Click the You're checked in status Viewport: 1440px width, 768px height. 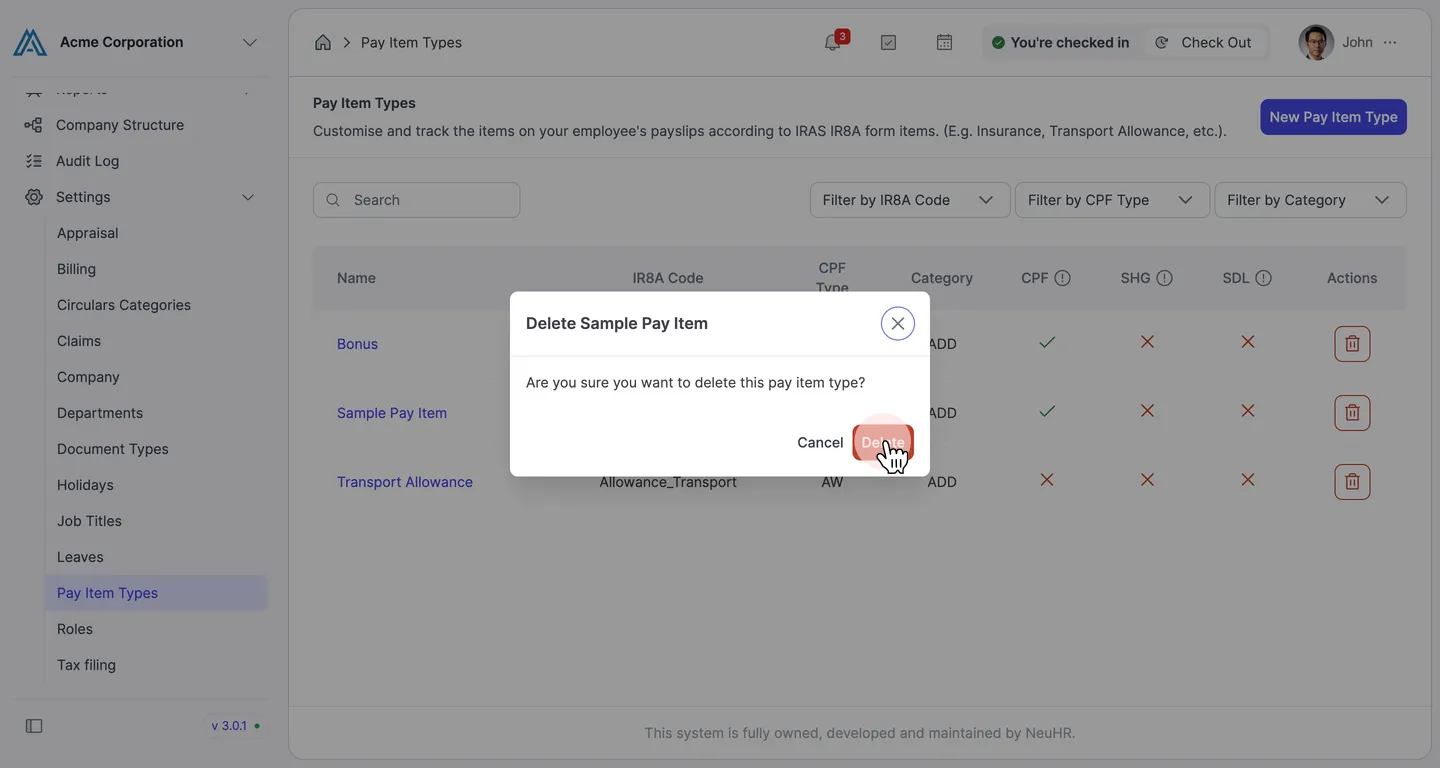point(1060,42)
